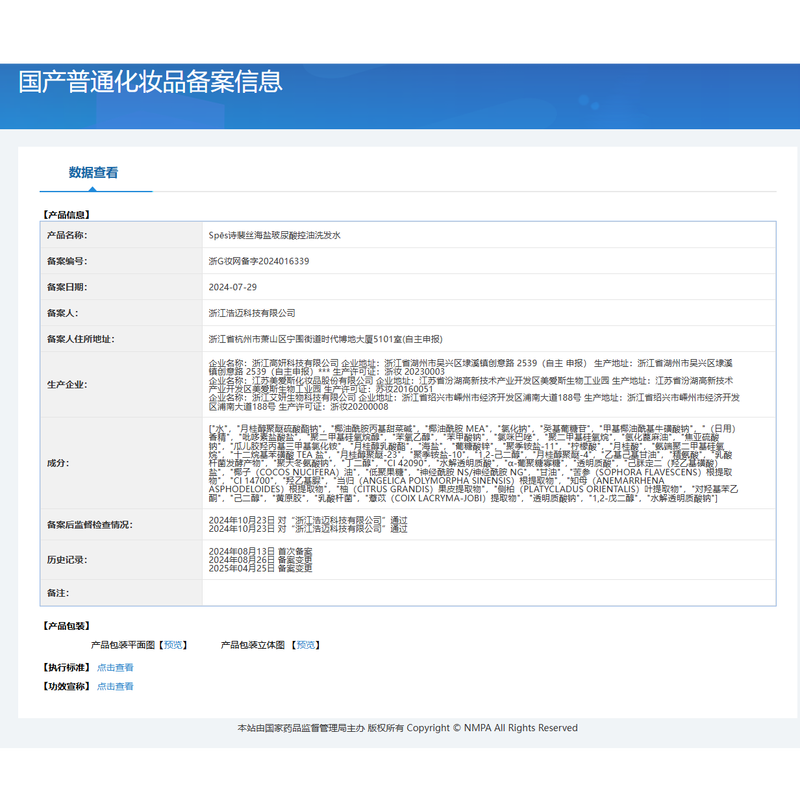The height and width of the screenshot is (800, 800).
Task: Click the 【产品信息】 section heading
Action: pyautogui.click(x=66, y=214)
